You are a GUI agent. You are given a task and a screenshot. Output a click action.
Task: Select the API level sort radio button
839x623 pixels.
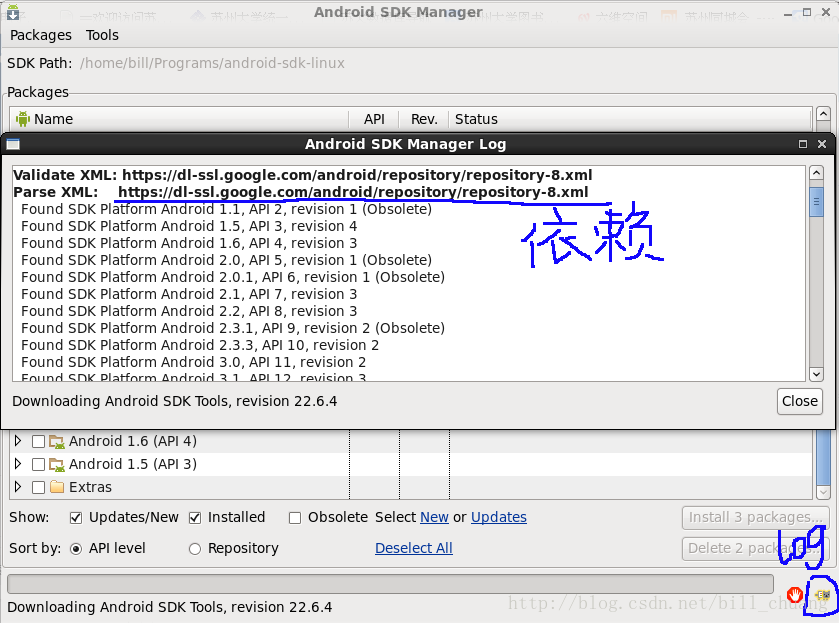[x=76, y=549]
